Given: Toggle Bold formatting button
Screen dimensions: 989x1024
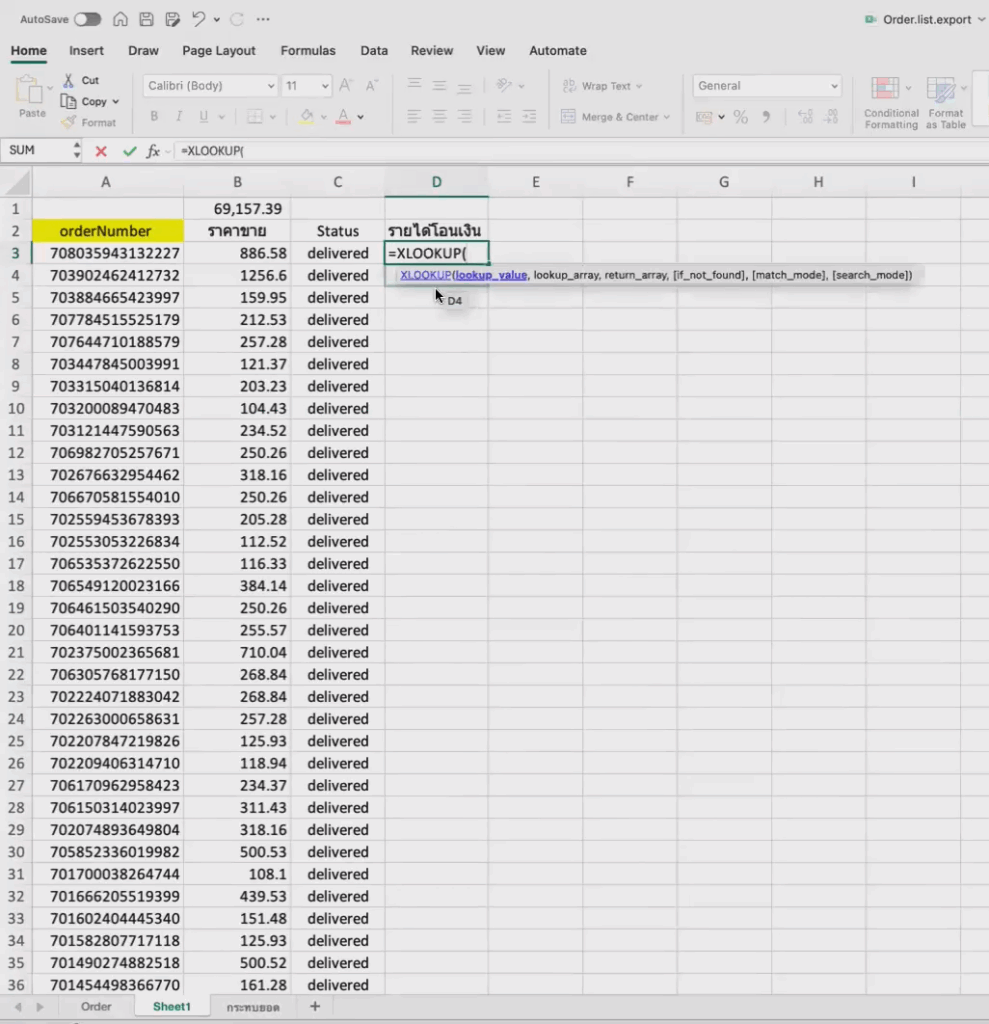Looking at the screenshot, I should [154, 117].
